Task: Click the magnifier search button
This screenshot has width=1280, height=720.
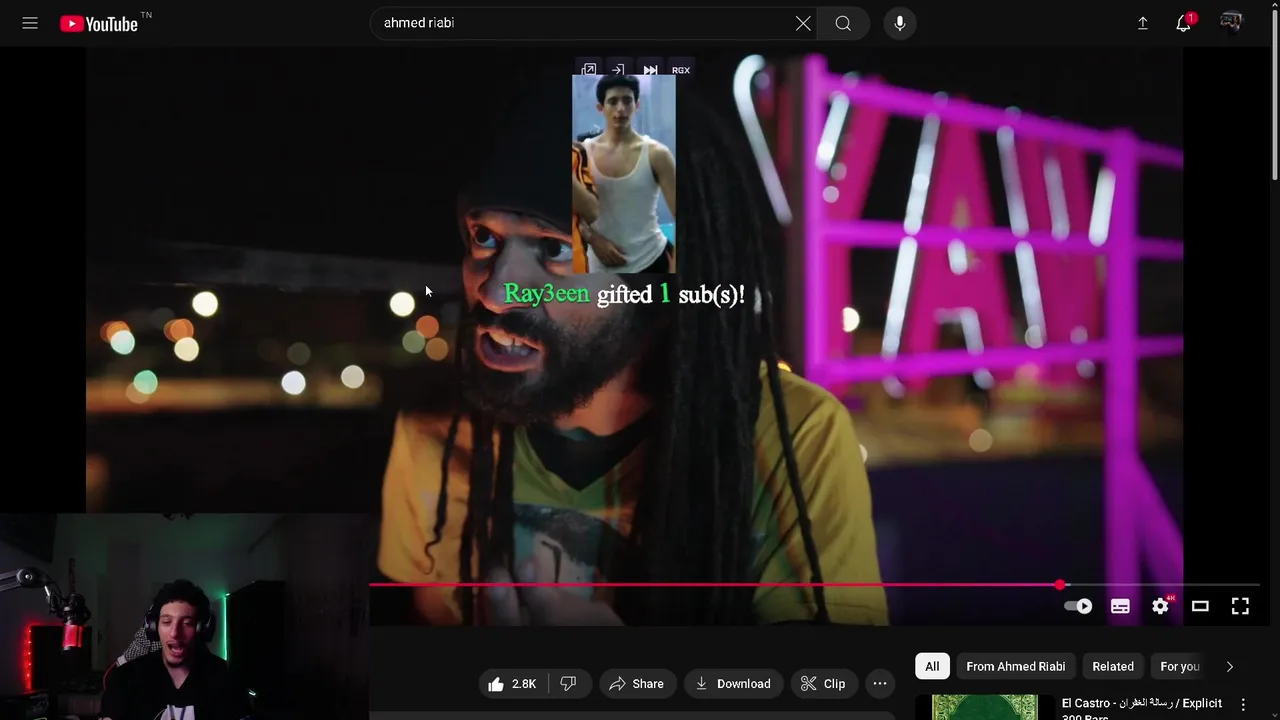Action: [x=843, y=23]
